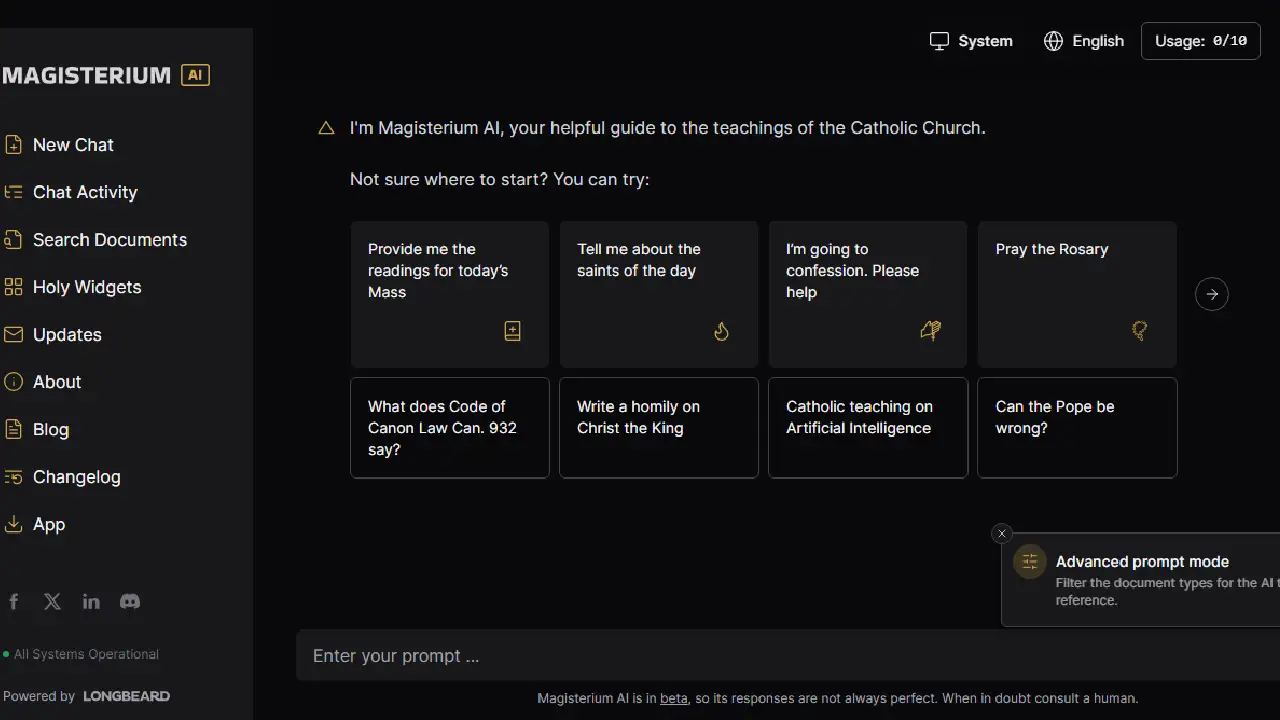Open Search Documents
Screen dimensions: 1280x720
pyautogui.click(x=110, y=240)
